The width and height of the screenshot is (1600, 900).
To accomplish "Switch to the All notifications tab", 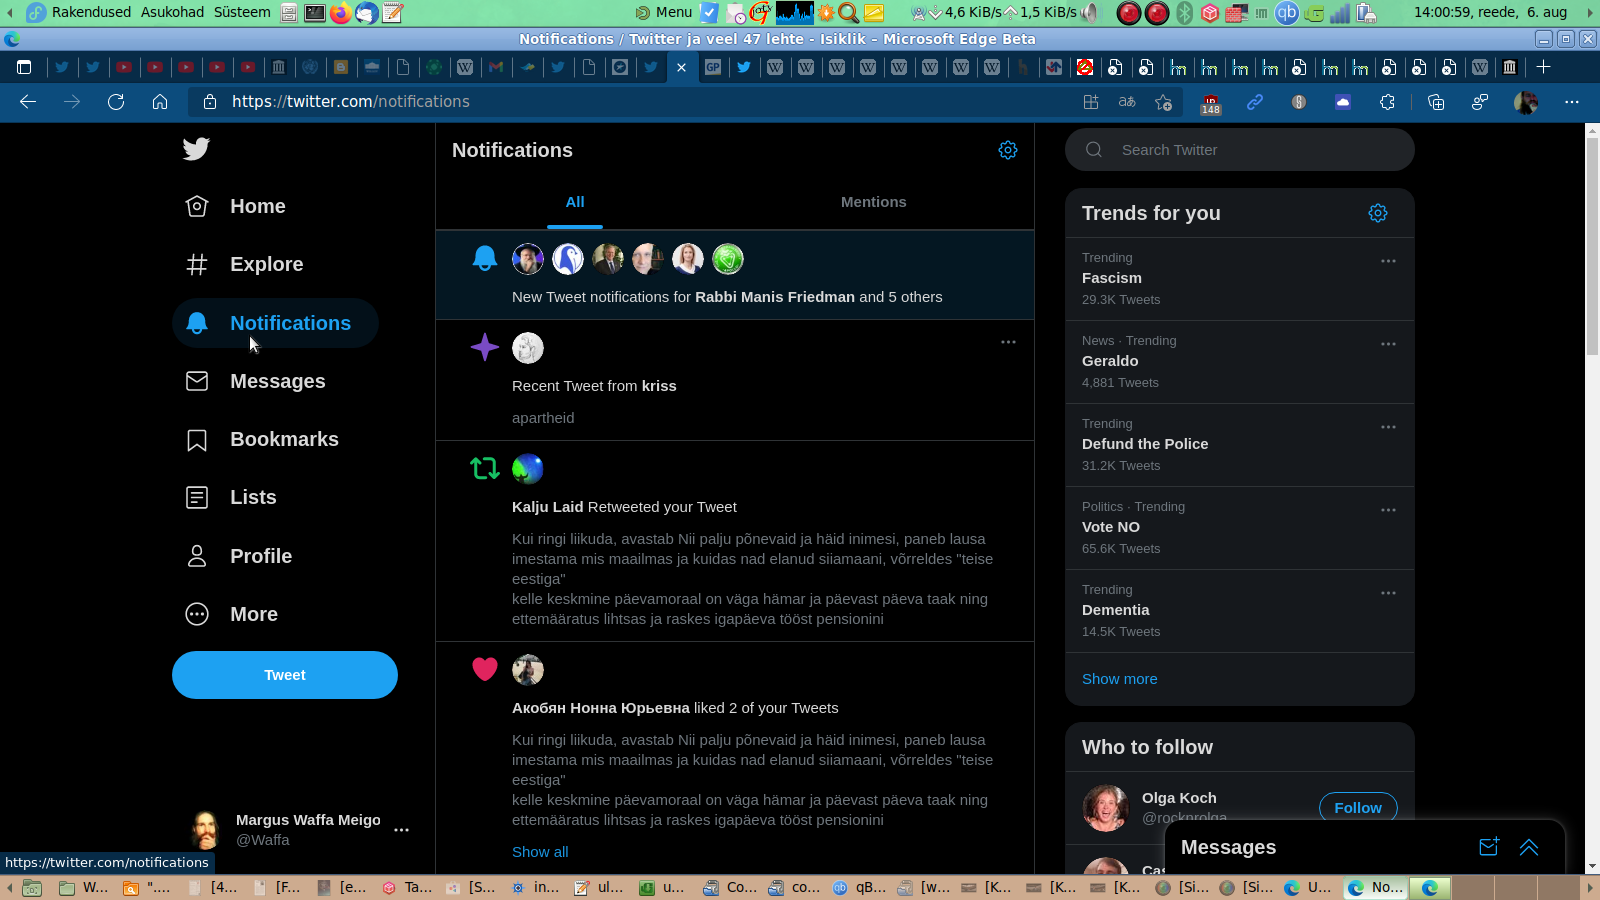I will pyautogui.click(x=575, y=202).
